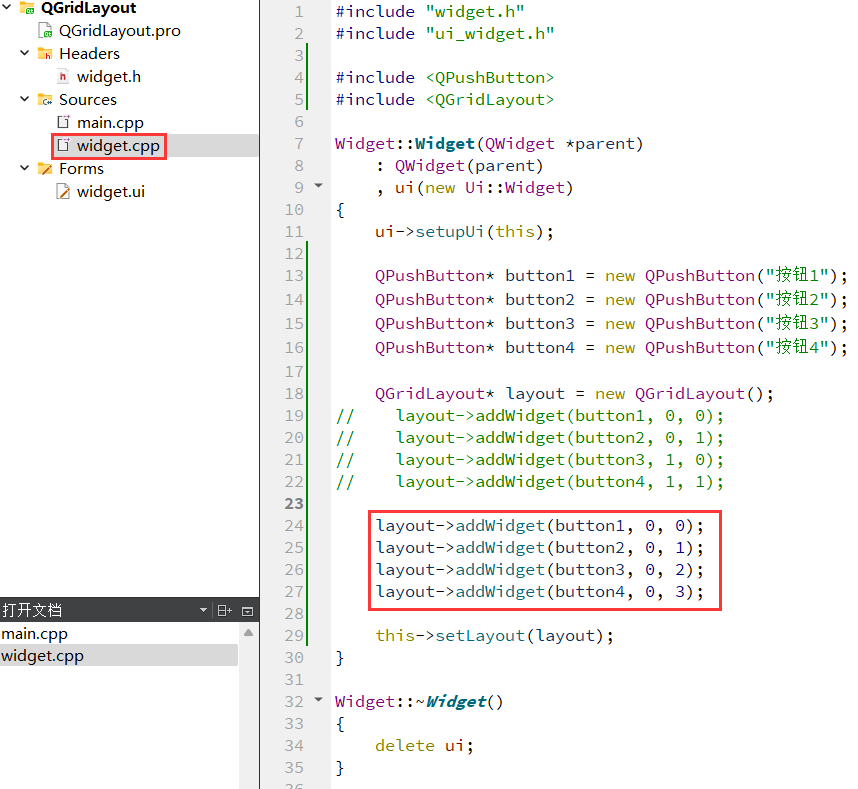Click addWidget(button4, 0, 3) on line 27

[540, 591]
